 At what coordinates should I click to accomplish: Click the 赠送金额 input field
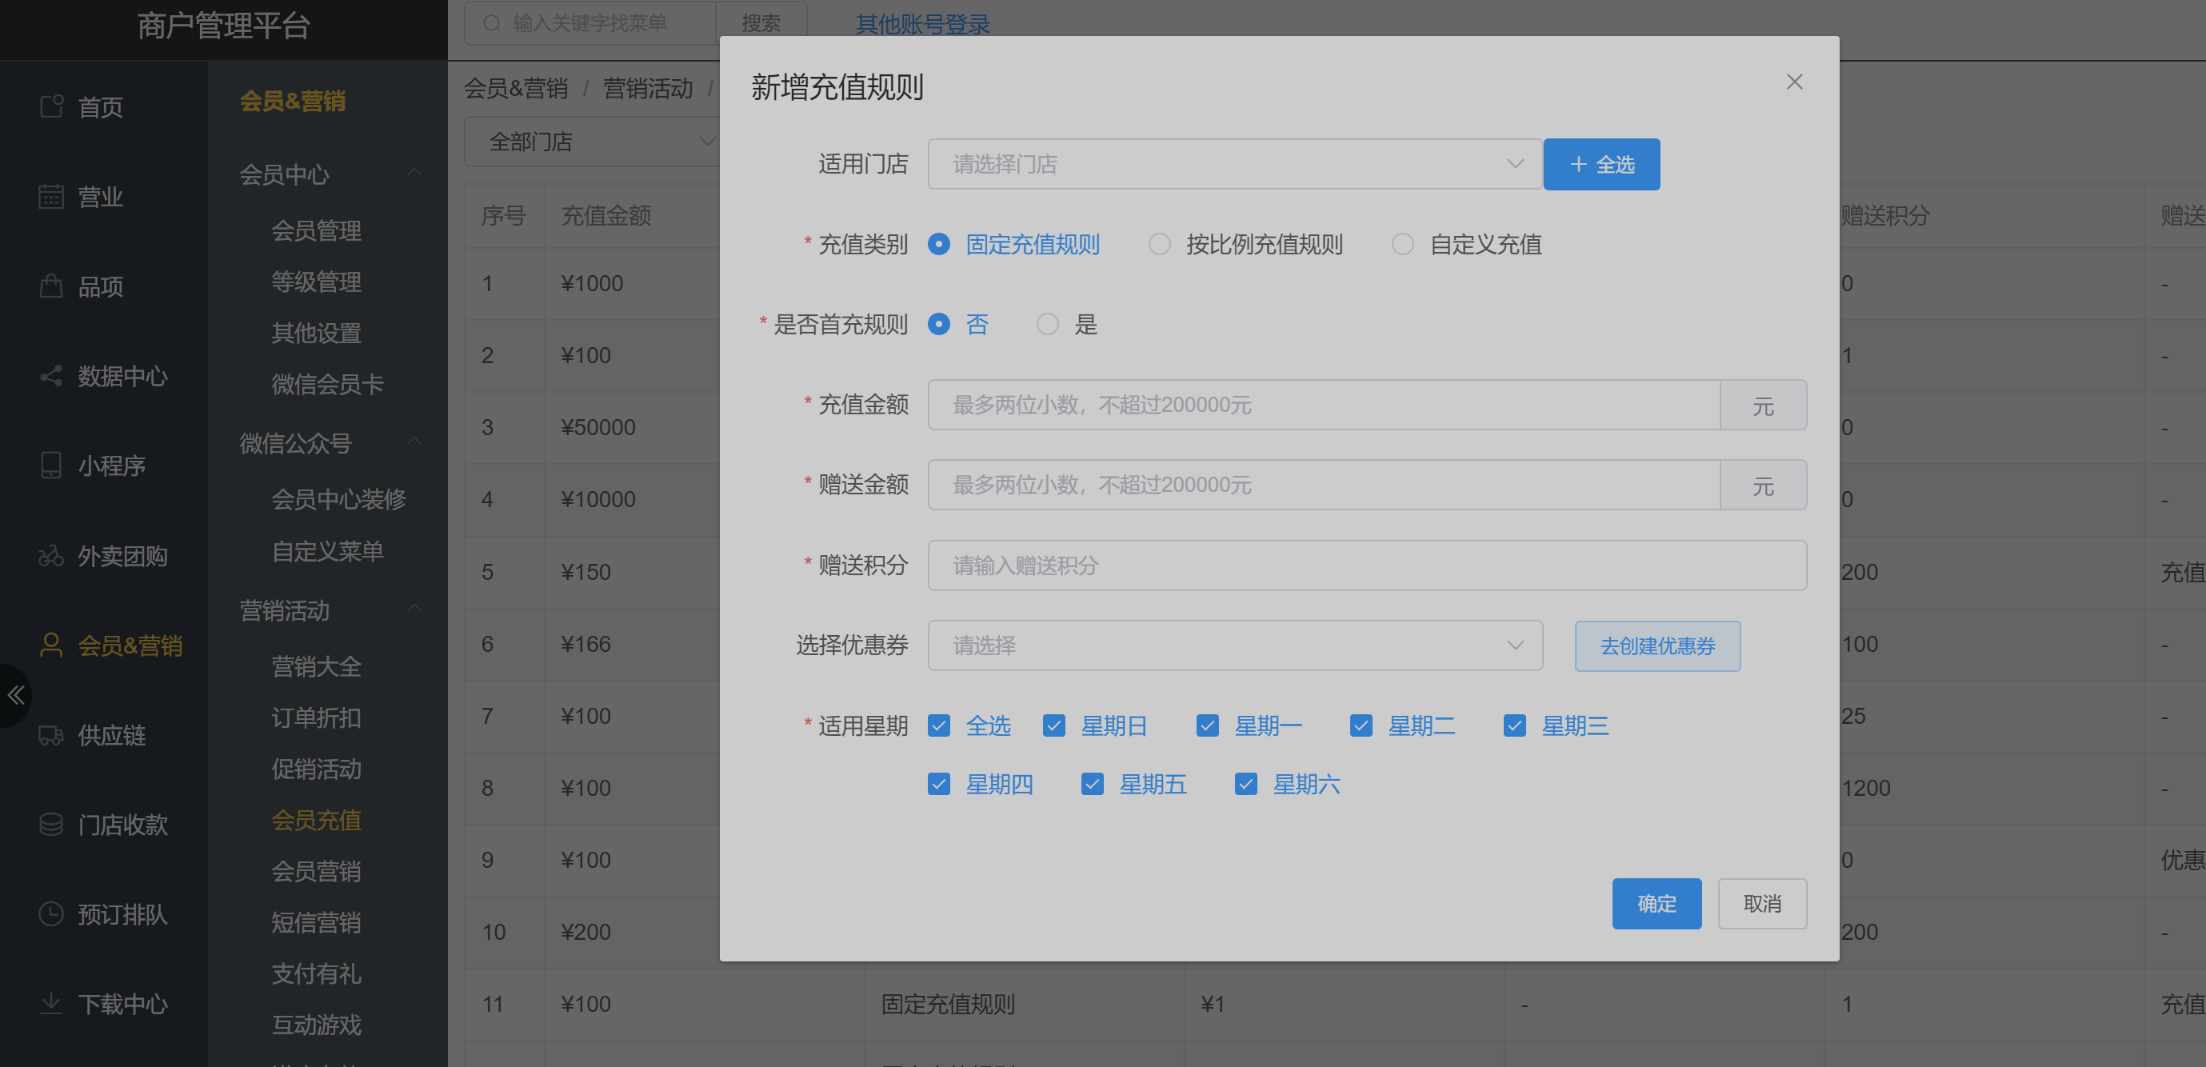pyautogui.click(x=1324, y=485)
